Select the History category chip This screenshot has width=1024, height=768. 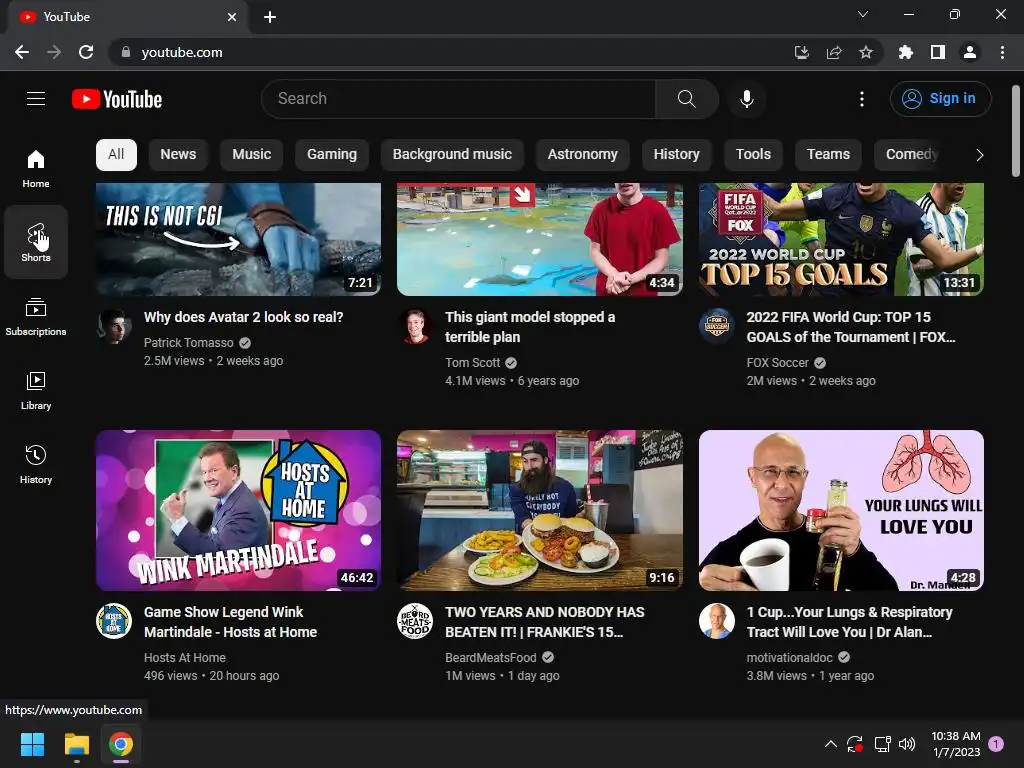pyautogui.click(x=677, y=155)
